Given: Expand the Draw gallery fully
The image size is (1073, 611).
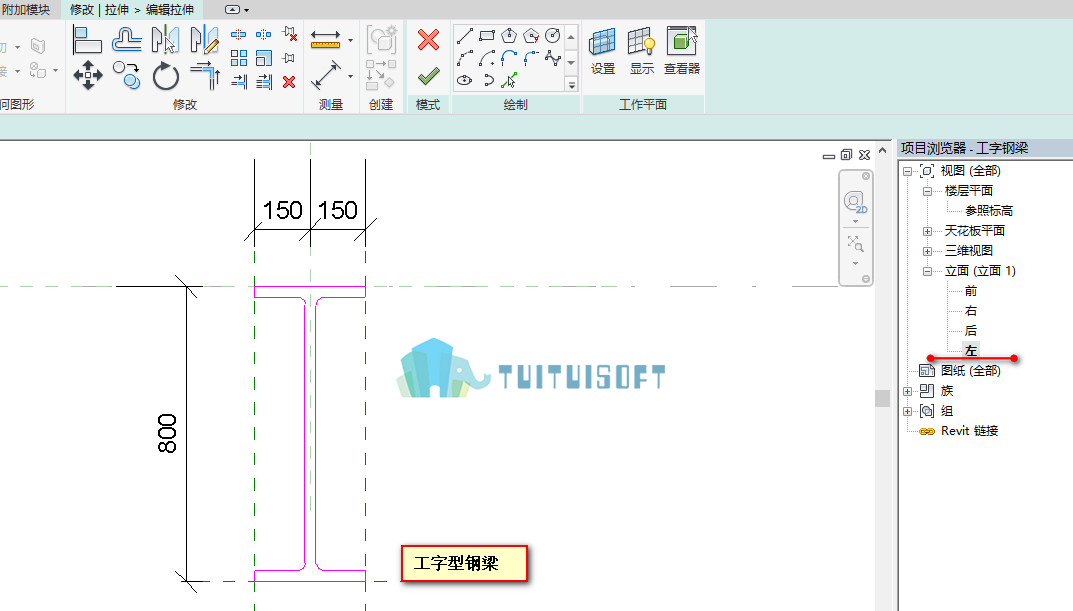Looking at the screenshot, I should point(571,85).
